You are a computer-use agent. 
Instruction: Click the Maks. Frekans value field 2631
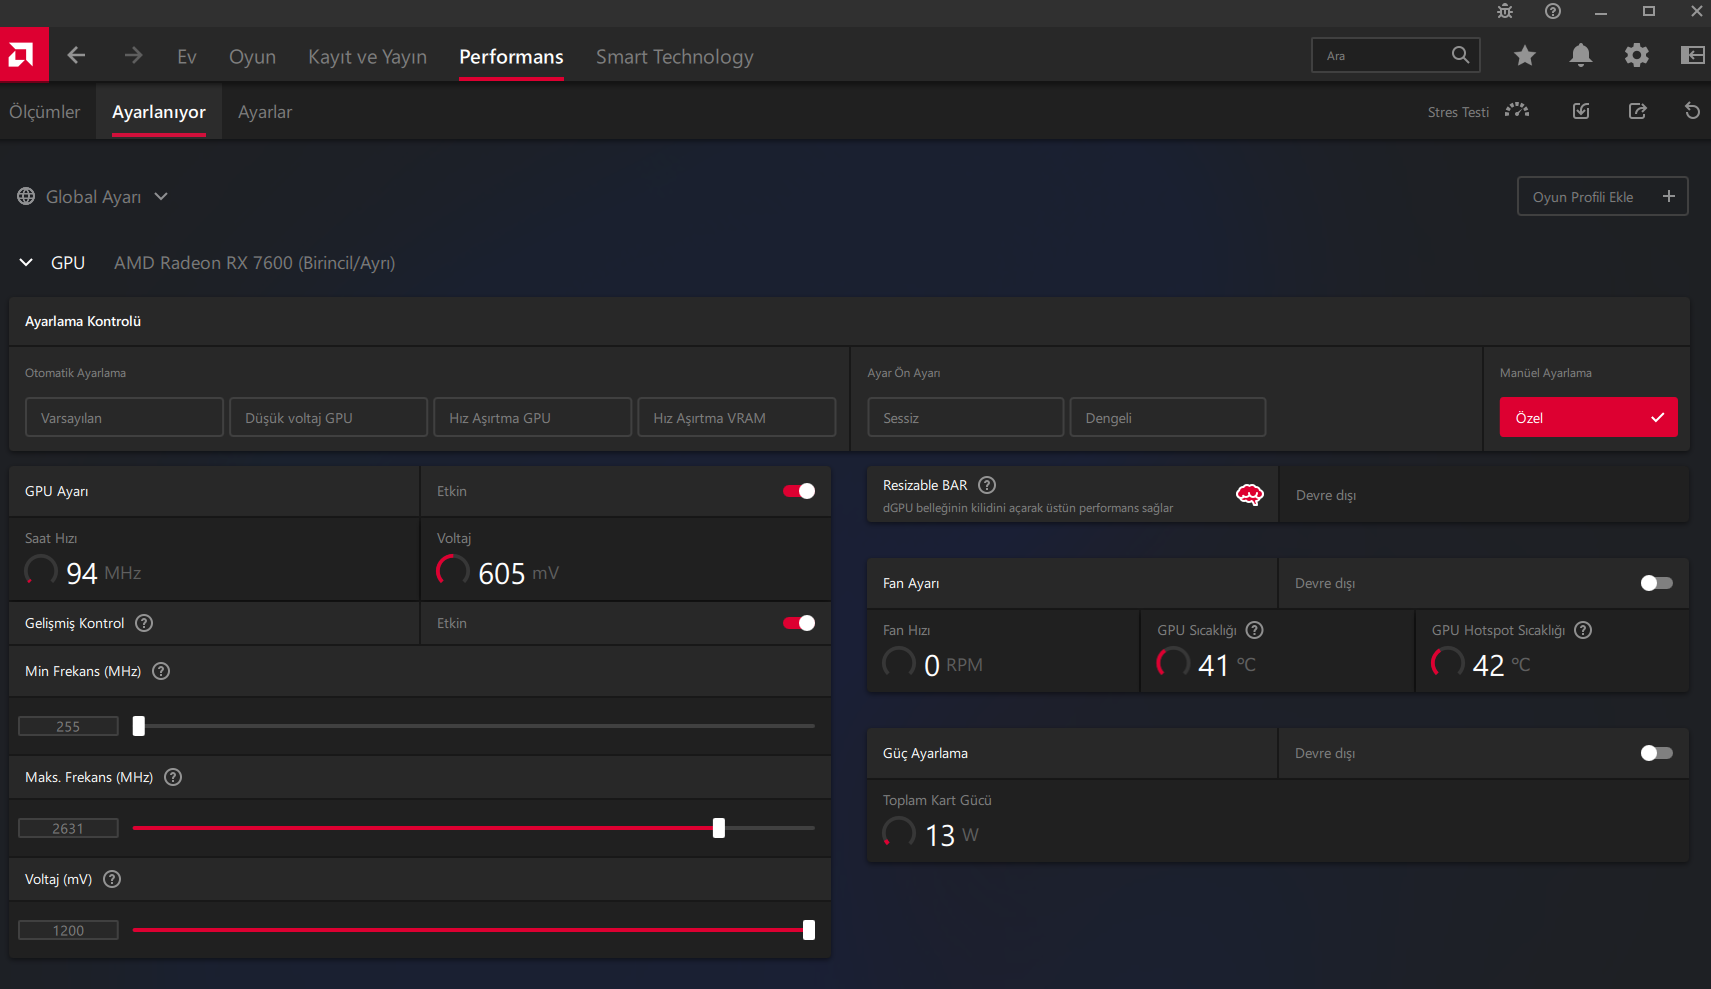point(68,828)
